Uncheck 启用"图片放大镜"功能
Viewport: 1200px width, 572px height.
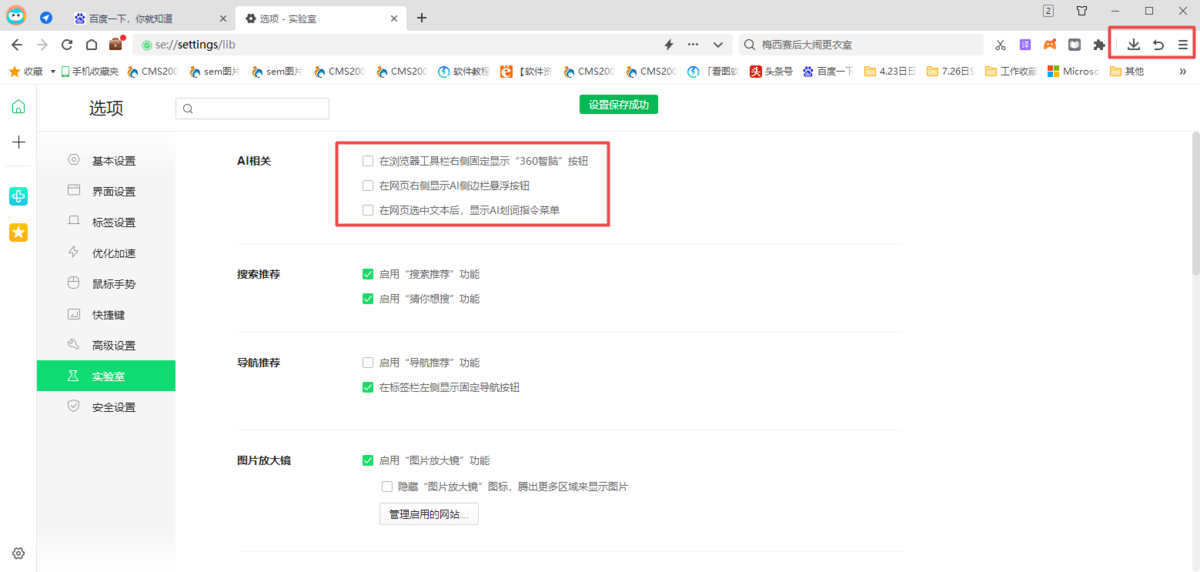point(368,461)
